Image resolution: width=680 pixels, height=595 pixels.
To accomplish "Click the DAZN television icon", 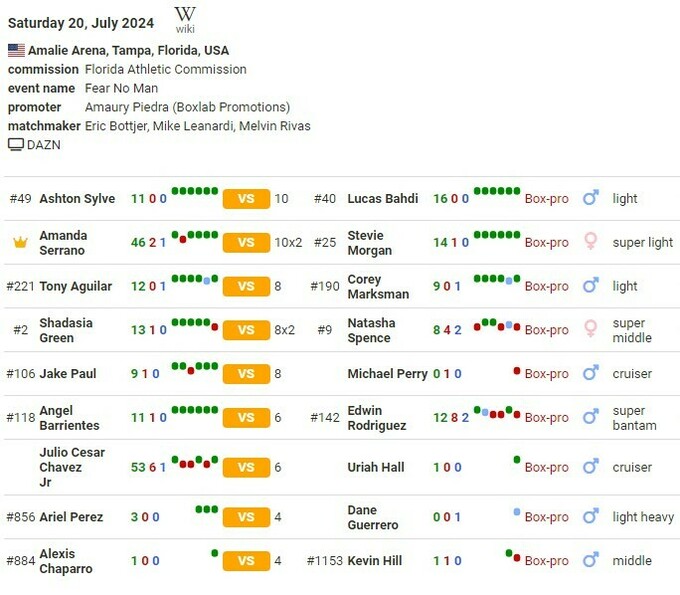I will click(x=16, y=145).
